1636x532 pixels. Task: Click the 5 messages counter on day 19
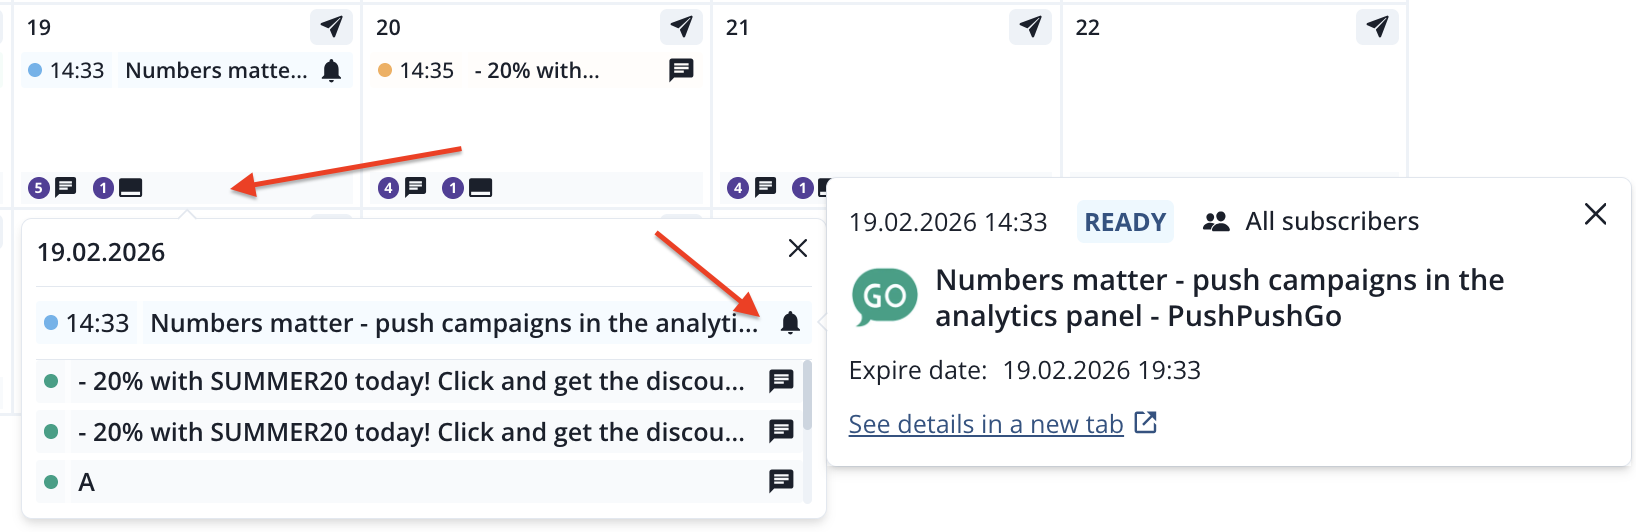click(x=53, y=187)
